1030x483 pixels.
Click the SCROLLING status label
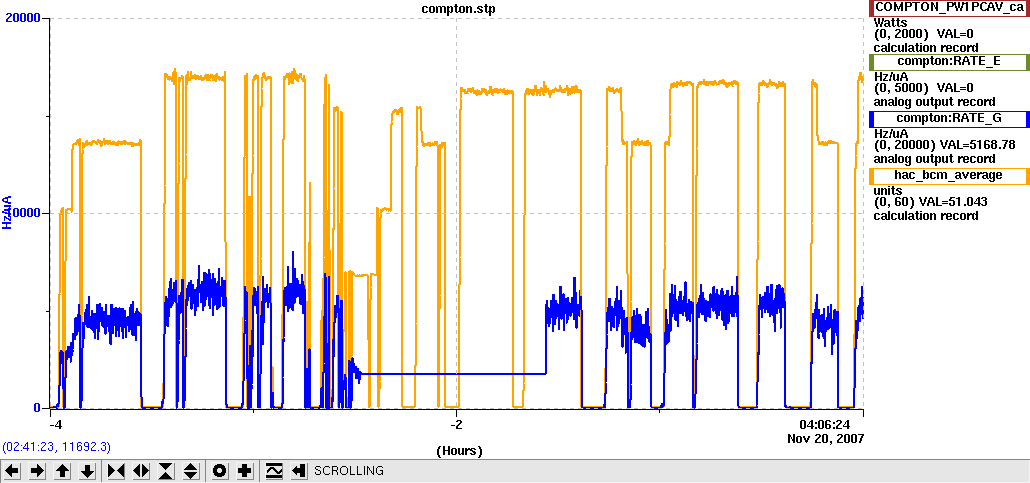[x=349, y=471]
